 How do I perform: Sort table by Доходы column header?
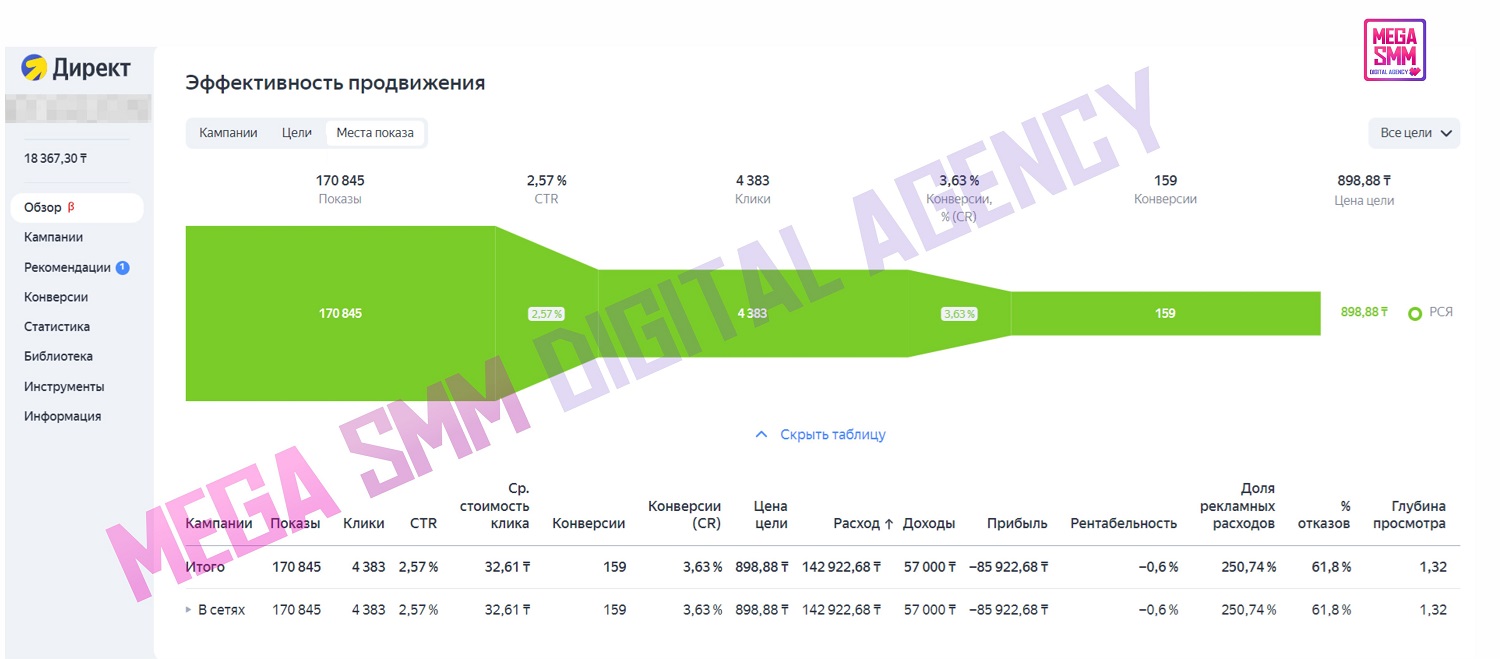pos(929,523)
